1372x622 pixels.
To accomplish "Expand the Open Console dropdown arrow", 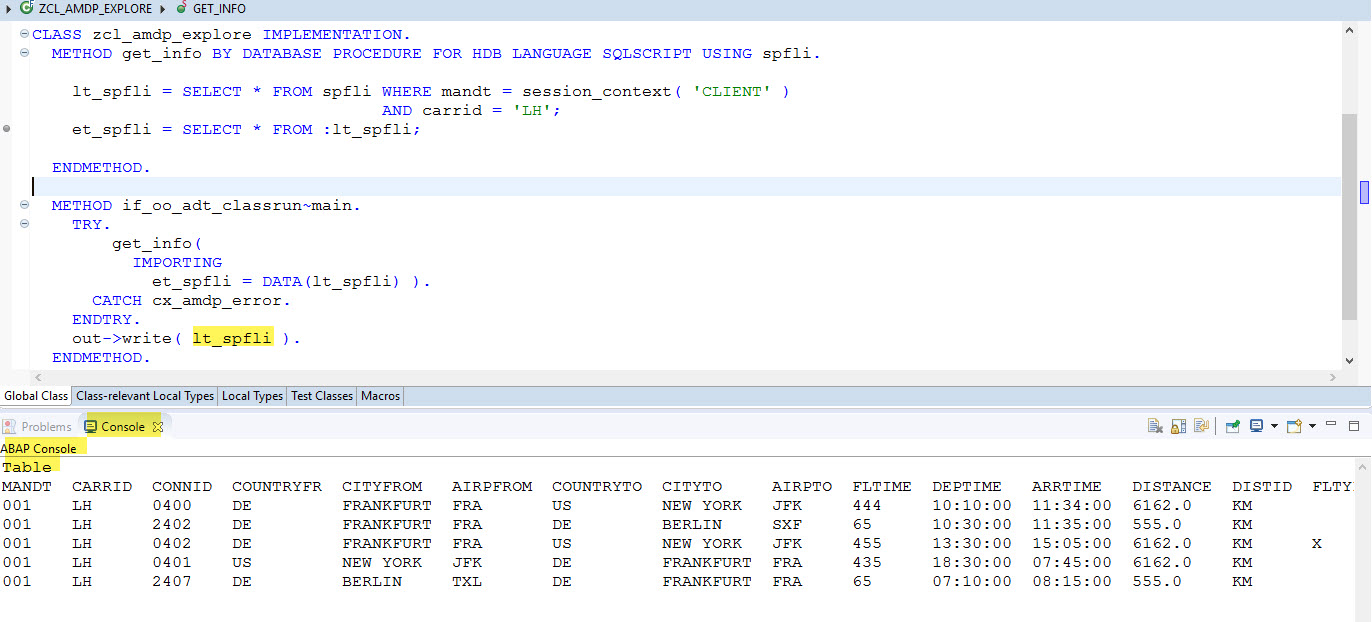I will (x=1312, y=426).
